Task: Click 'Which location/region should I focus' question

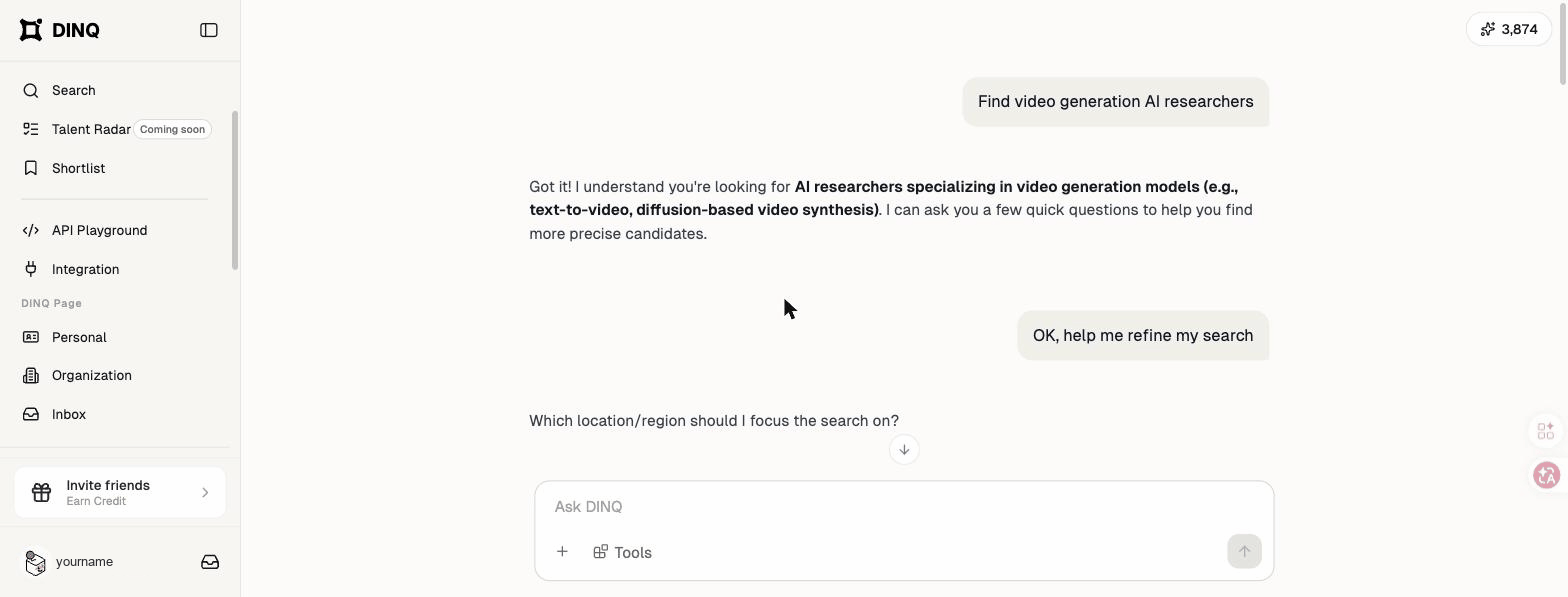Action: (x=714, y=421)
